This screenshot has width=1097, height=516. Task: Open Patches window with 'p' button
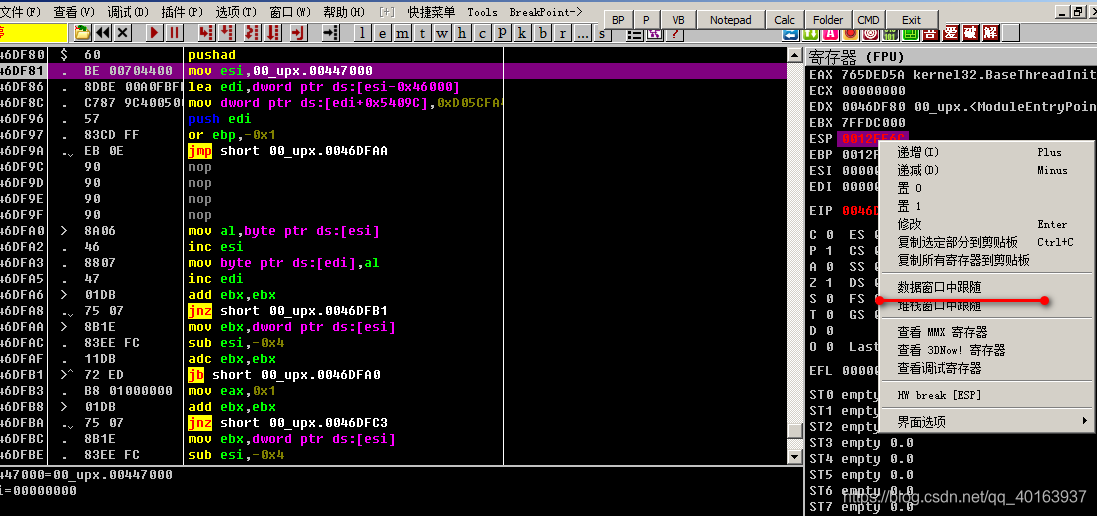(x=502, y=33)
